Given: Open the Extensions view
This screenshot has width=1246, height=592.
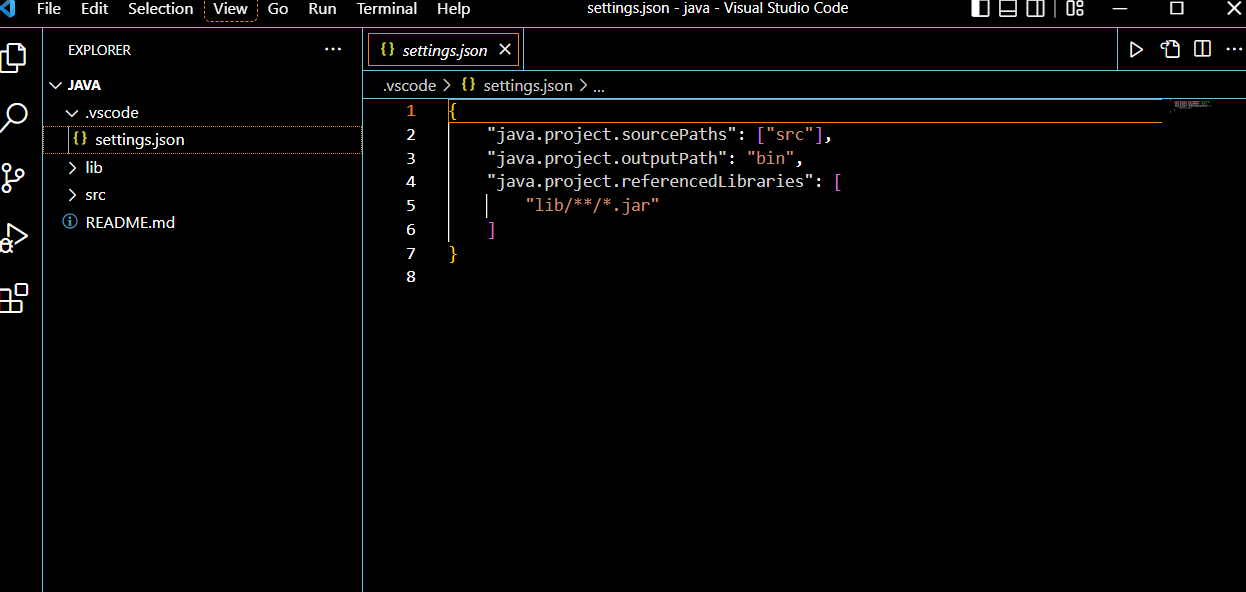Looking at the screenshot, I should point(14,298).
